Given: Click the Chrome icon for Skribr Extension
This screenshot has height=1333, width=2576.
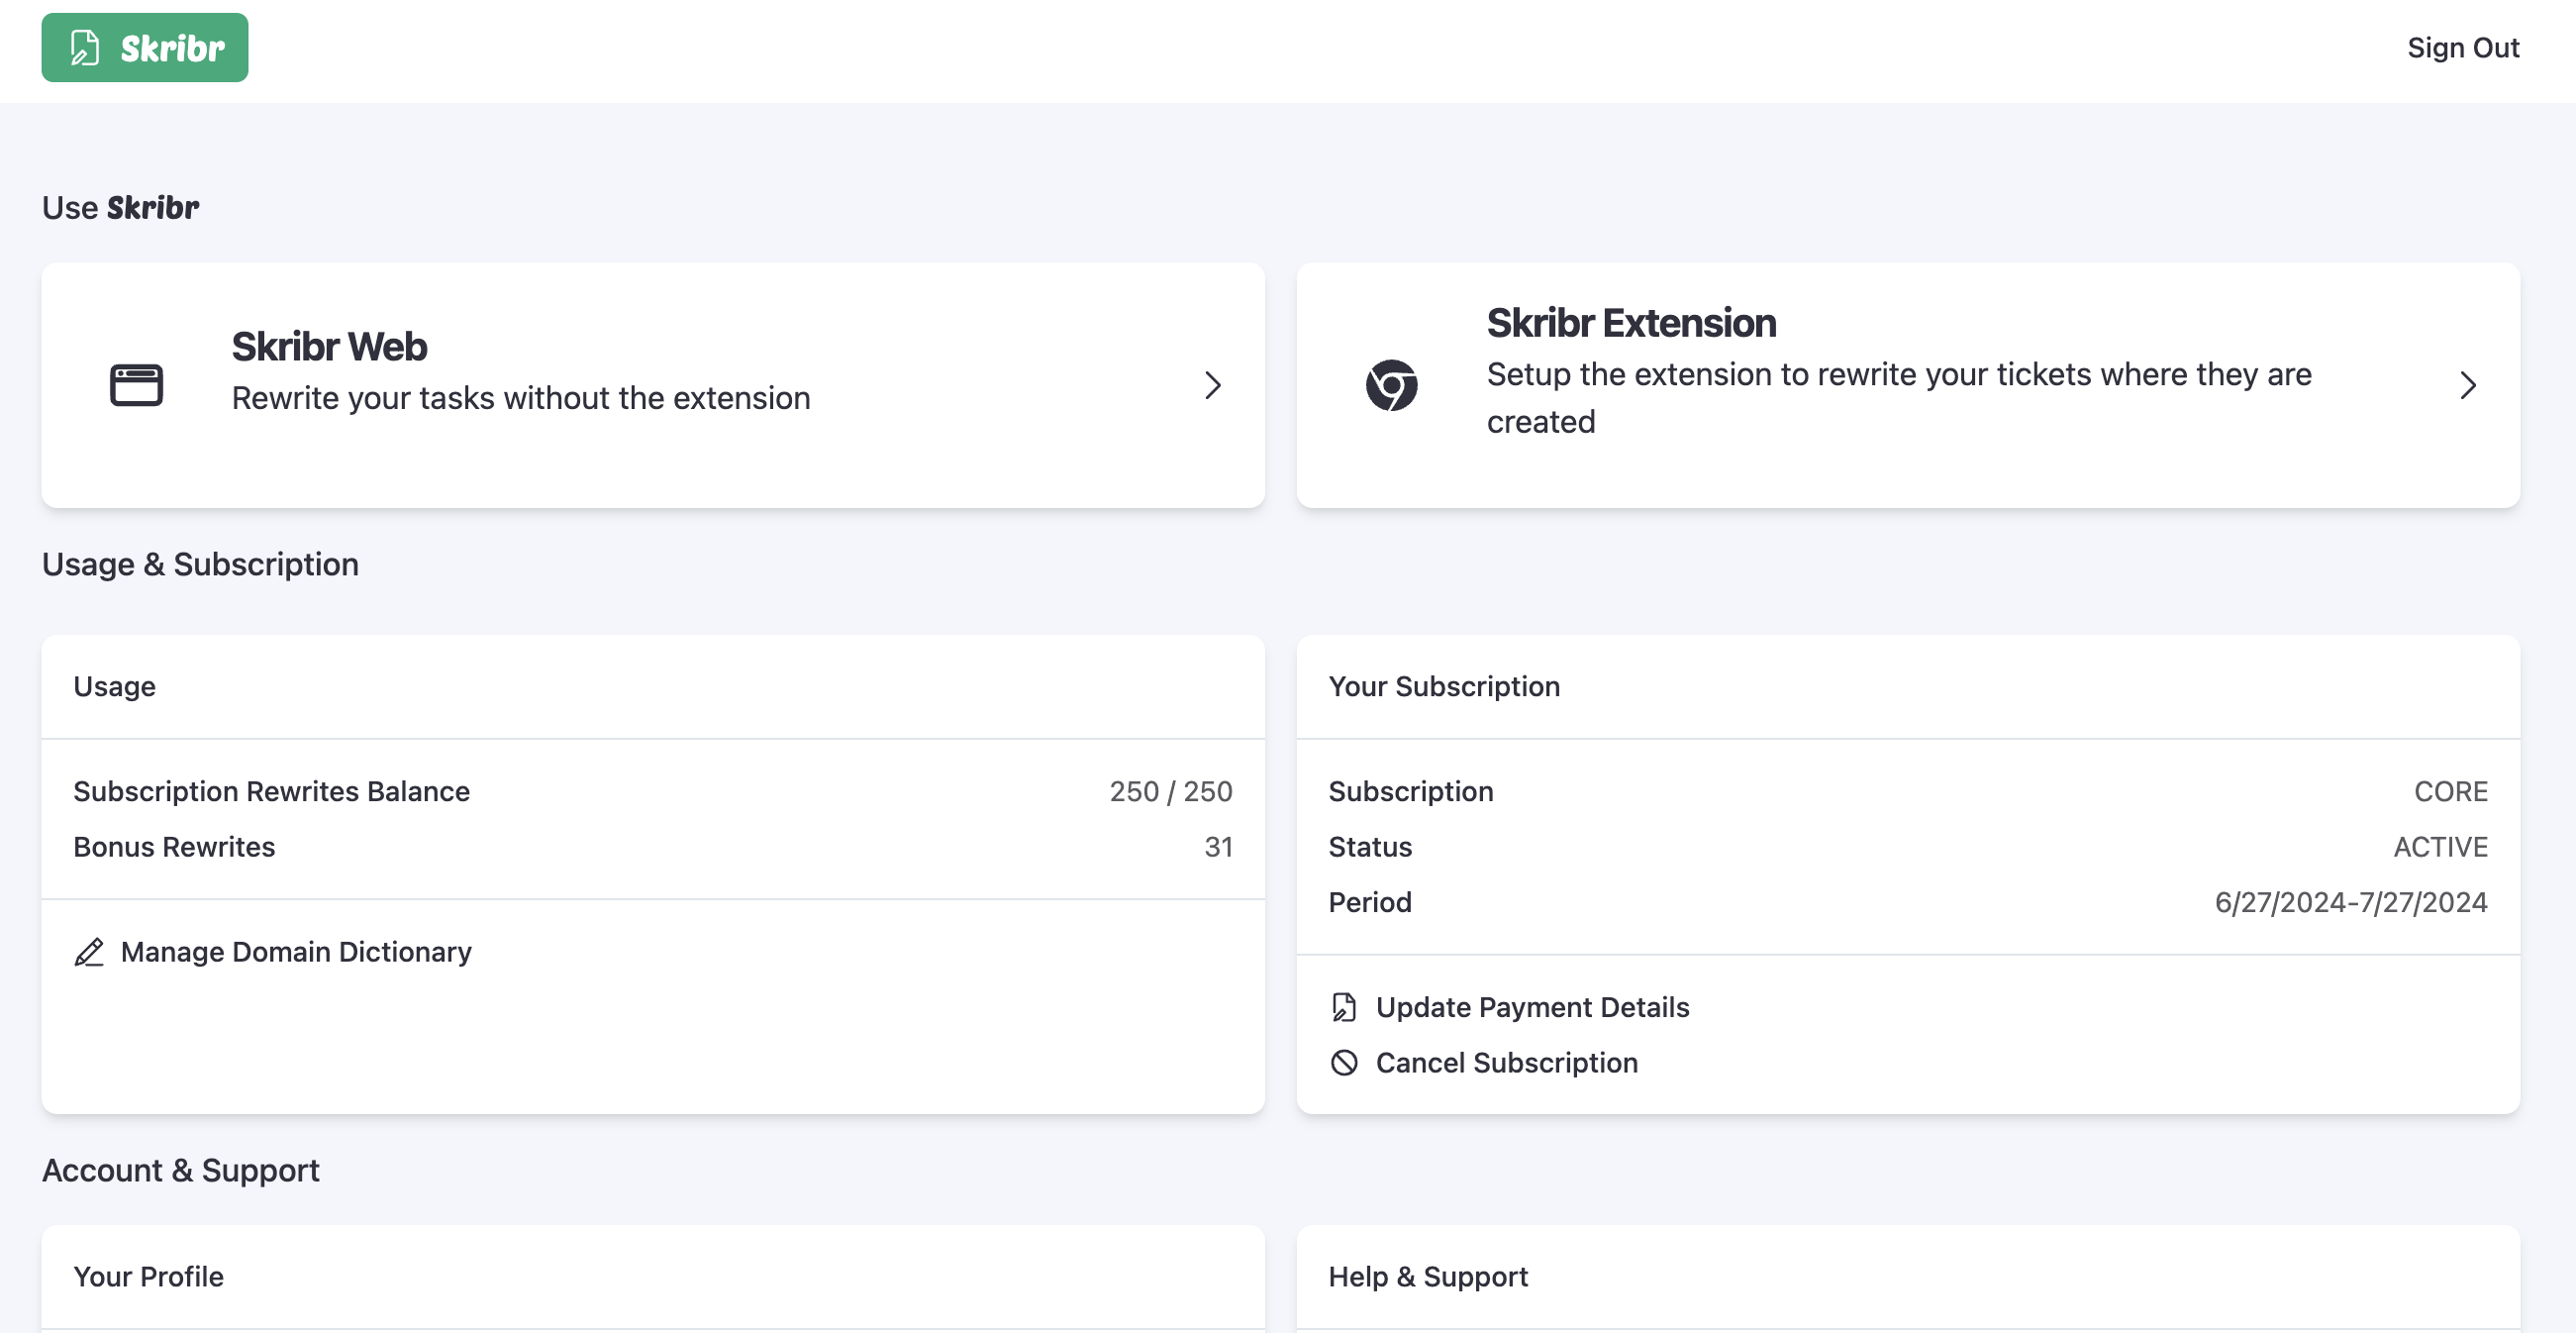Looking at the screenshot, I should (1391, 385).
